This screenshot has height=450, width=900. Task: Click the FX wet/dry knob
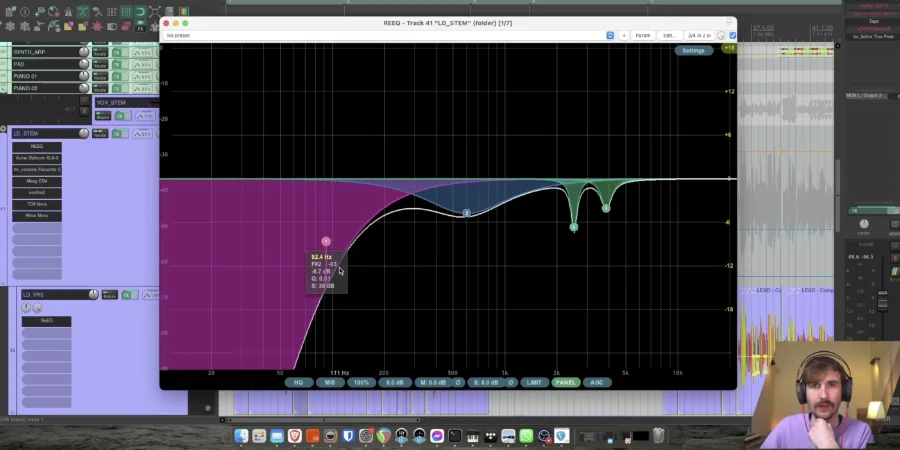click(721, 36)
